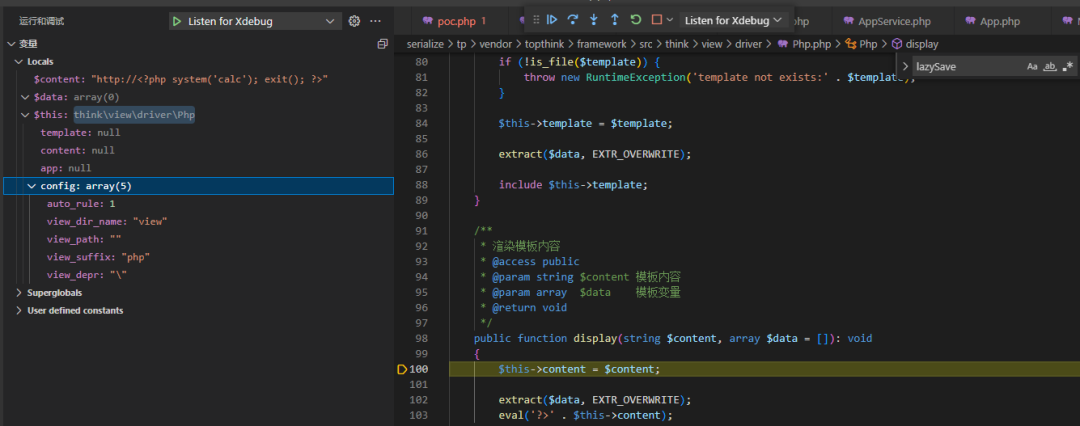Expand the Superglobals scope

pyautogui.click(x=54, y=293)
